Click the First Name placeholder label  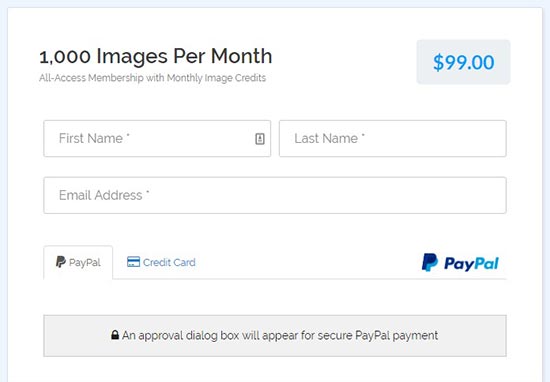94,139
